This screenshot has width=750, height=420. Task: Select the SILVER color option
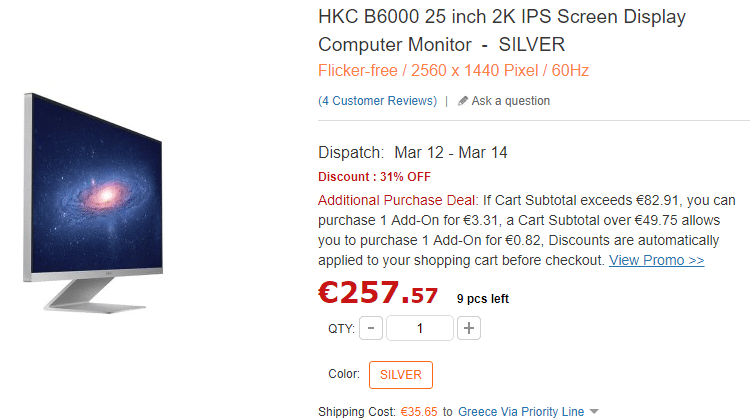[x=400, y=375]
